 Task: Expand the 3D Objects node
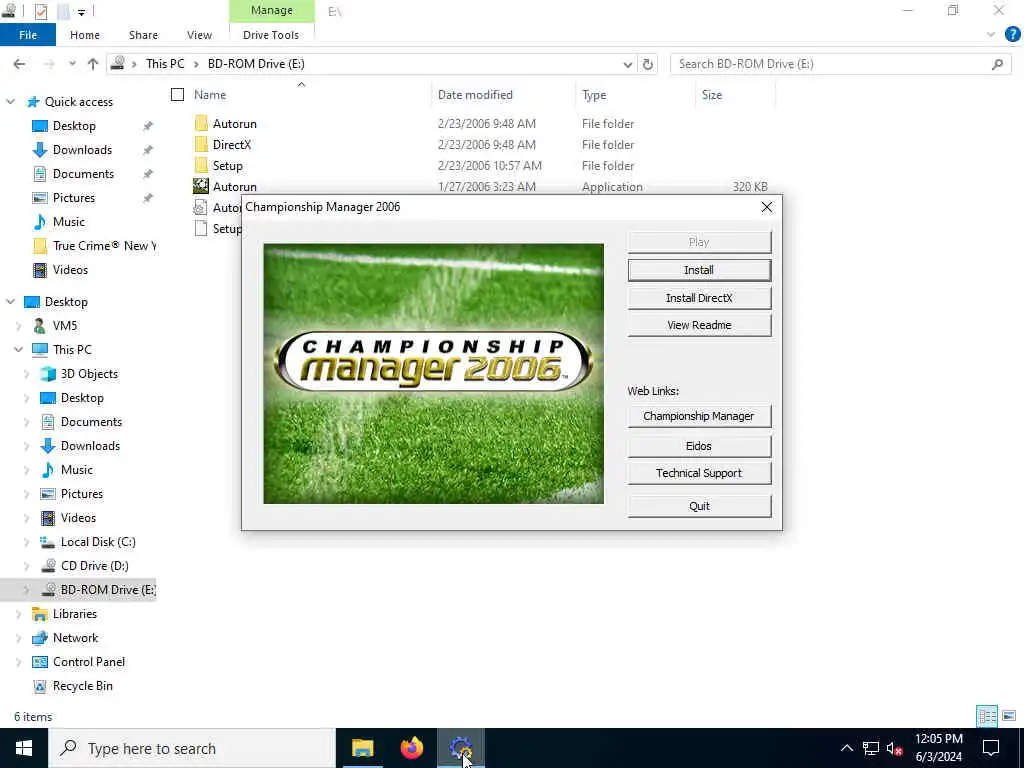(27, 374)
